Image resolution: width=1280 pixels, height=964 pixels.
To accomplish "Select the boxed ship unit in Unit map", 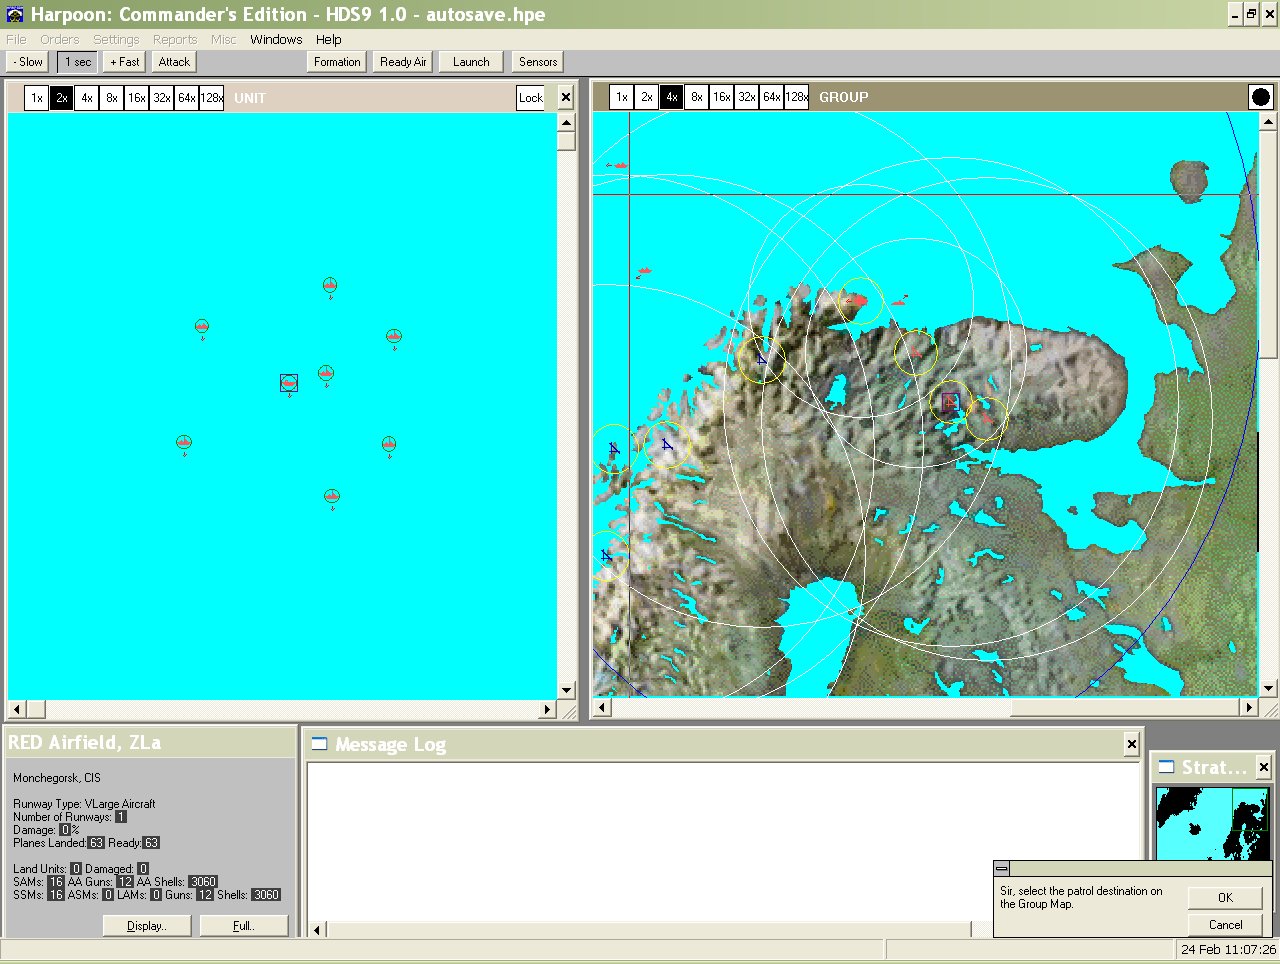I will click(289, 383).
